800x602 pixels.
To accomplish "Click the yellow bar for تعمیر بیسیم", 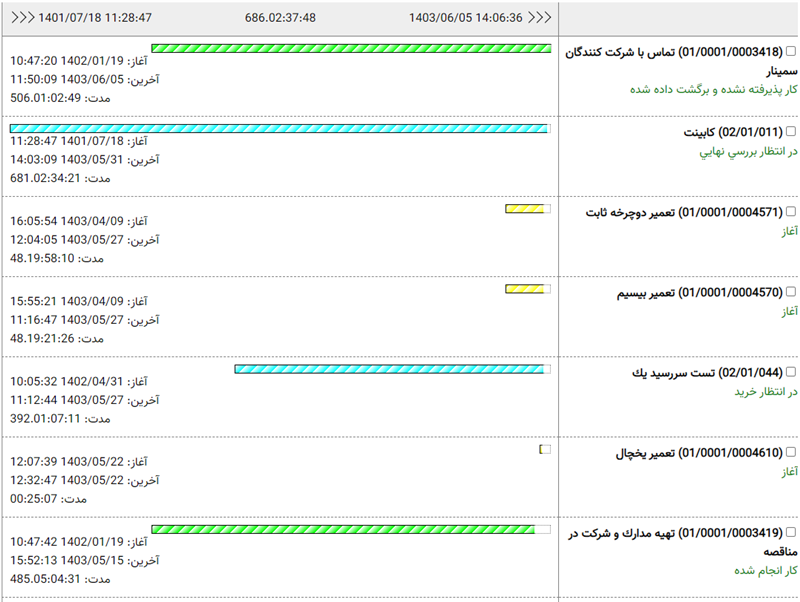I will [x=525, y=289].
